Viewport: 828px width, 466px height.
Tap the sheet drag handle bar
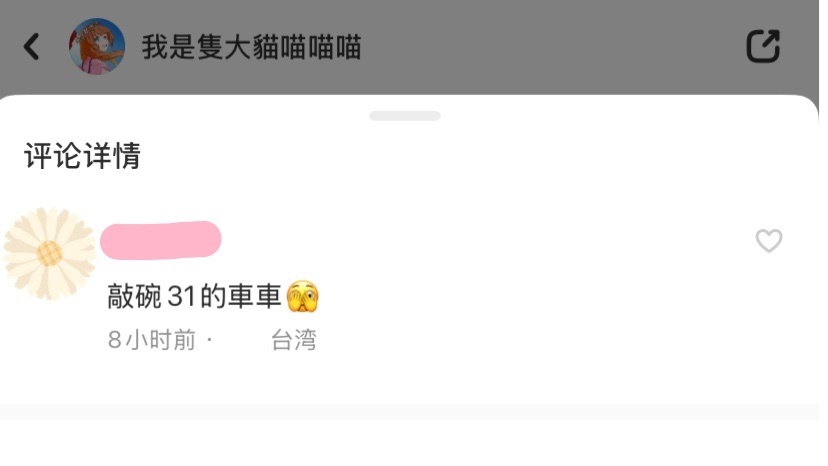[405, 116]
